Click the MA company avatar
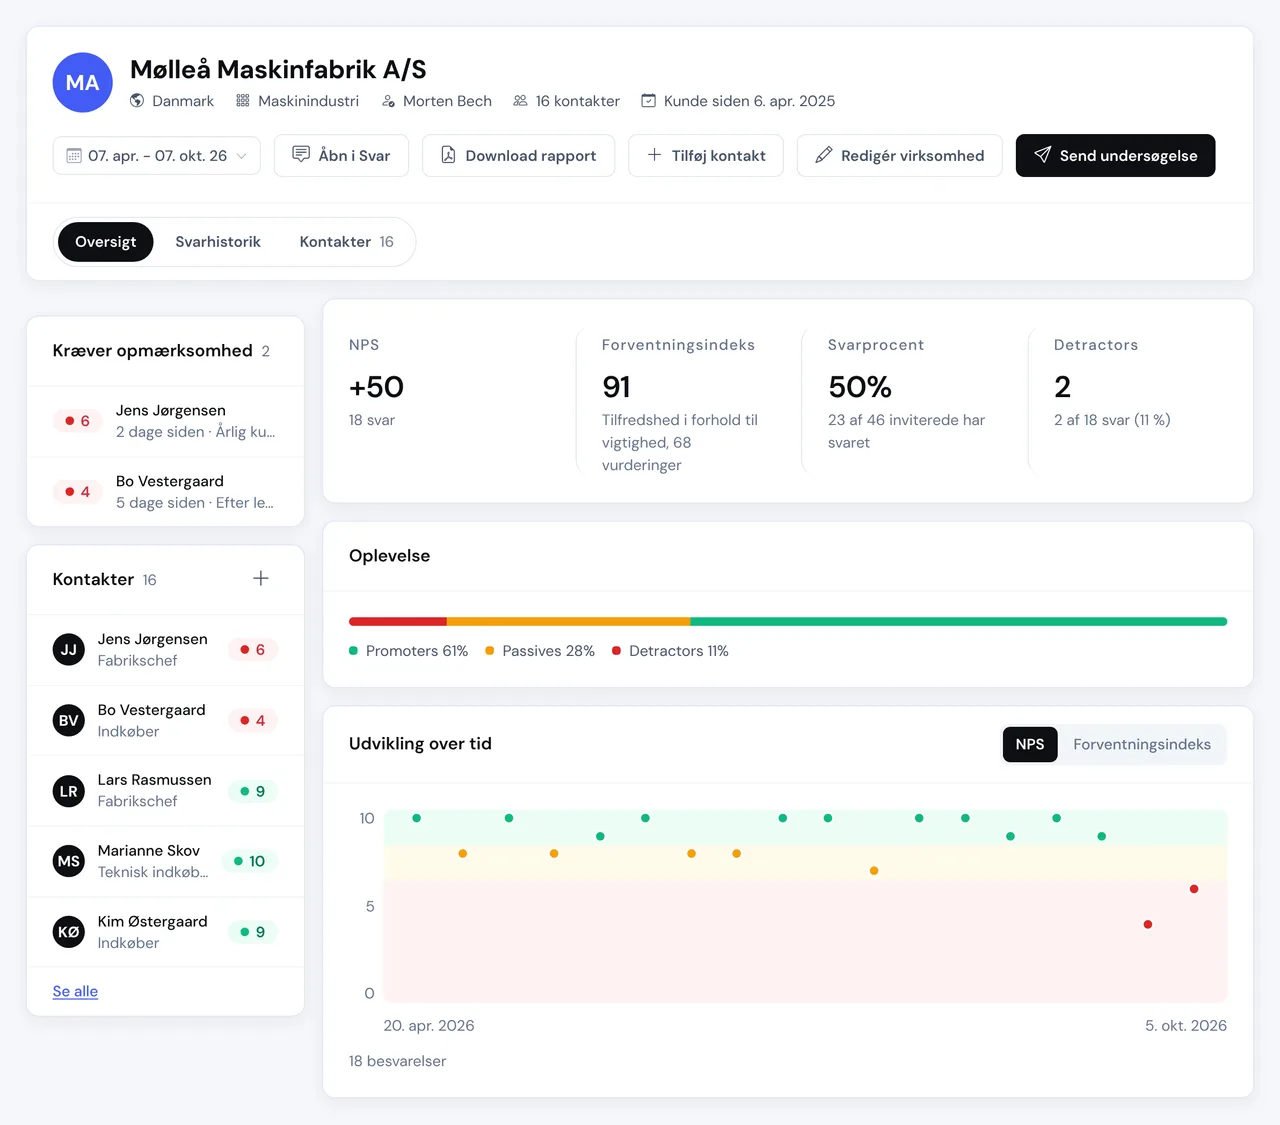1280x1125 pixels. [82, 82]
